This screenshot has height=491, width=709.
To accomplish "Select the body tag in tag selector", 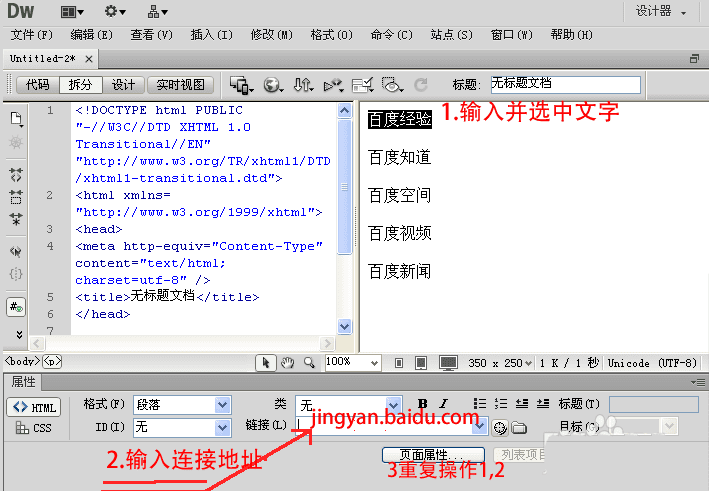I will (x=22, y=361).
